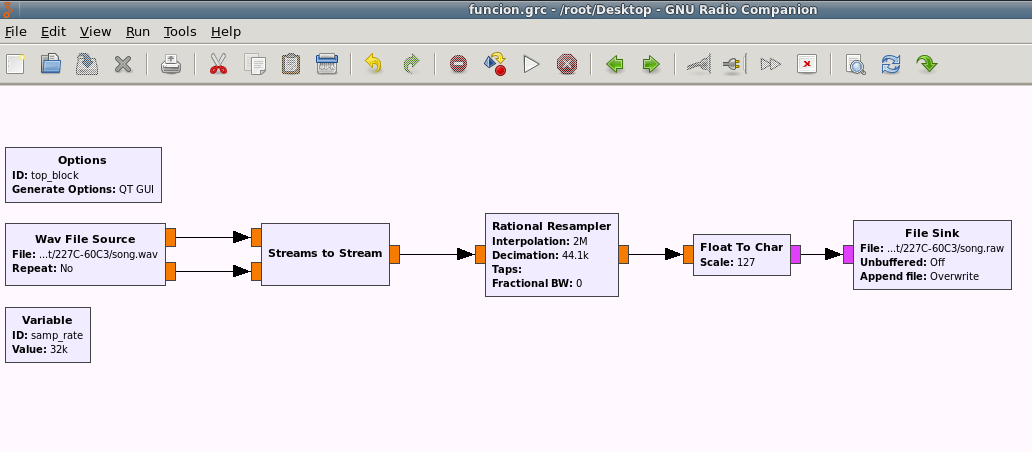Click the 'Decimation: 44.1k' text
Image resolution: width=1032 pixels, height=452 pixels.
(x=540, y=255)
